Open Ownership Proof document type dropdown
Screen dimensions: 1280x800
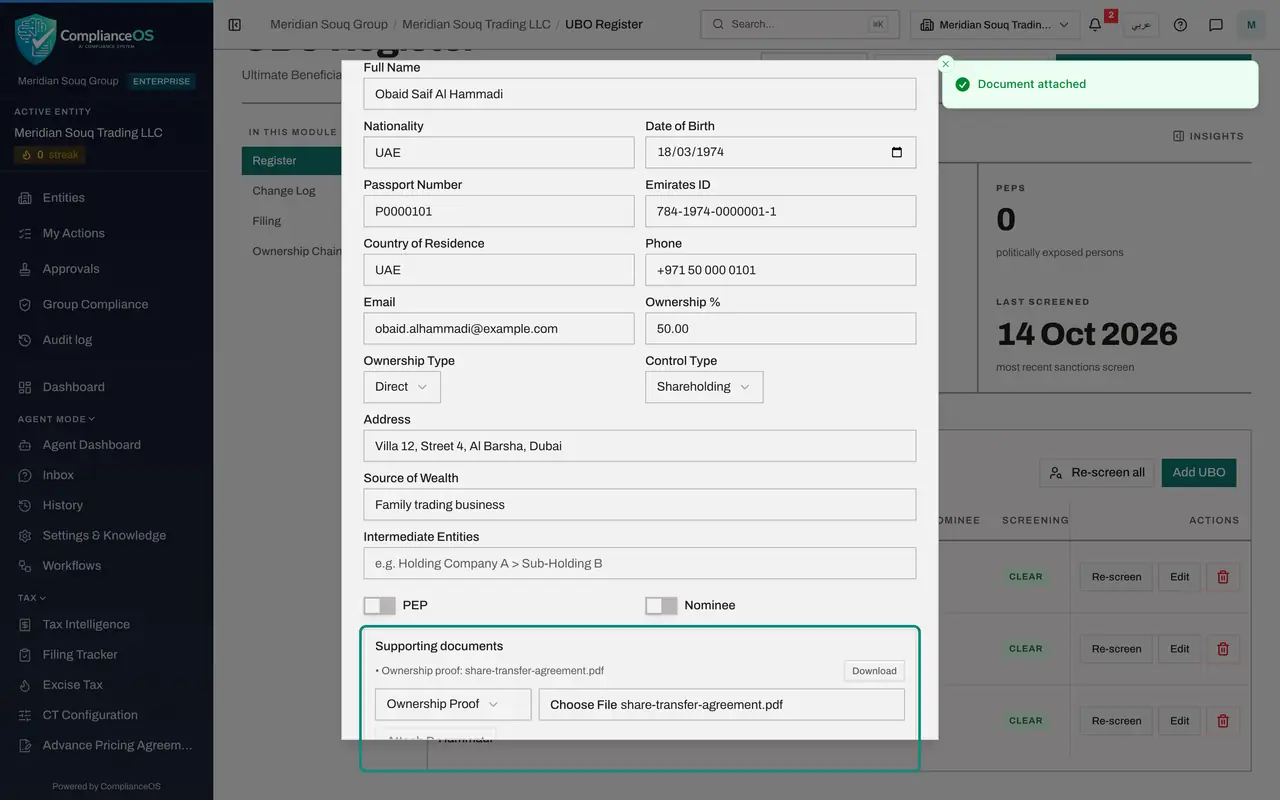click(453, 704)
